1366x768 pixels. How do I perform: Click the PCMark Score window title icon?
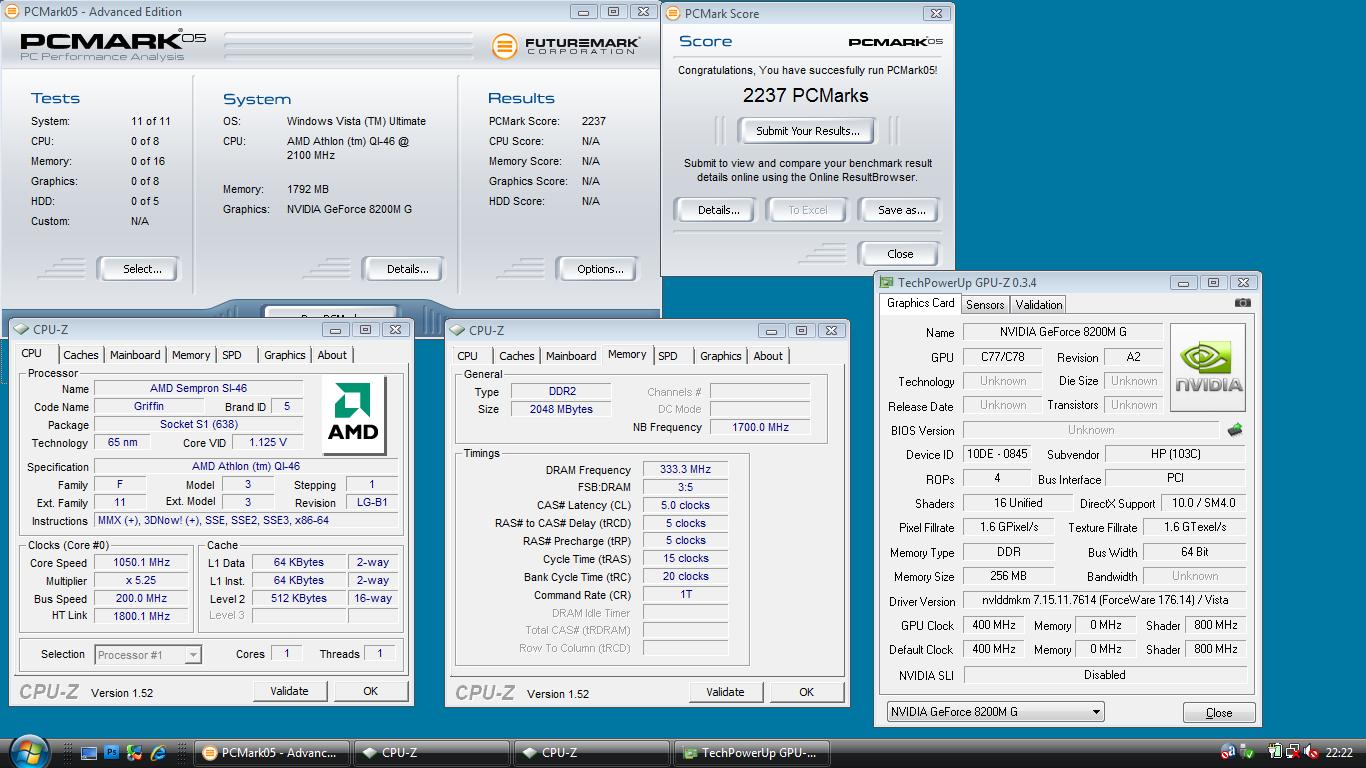coord(673,13)
